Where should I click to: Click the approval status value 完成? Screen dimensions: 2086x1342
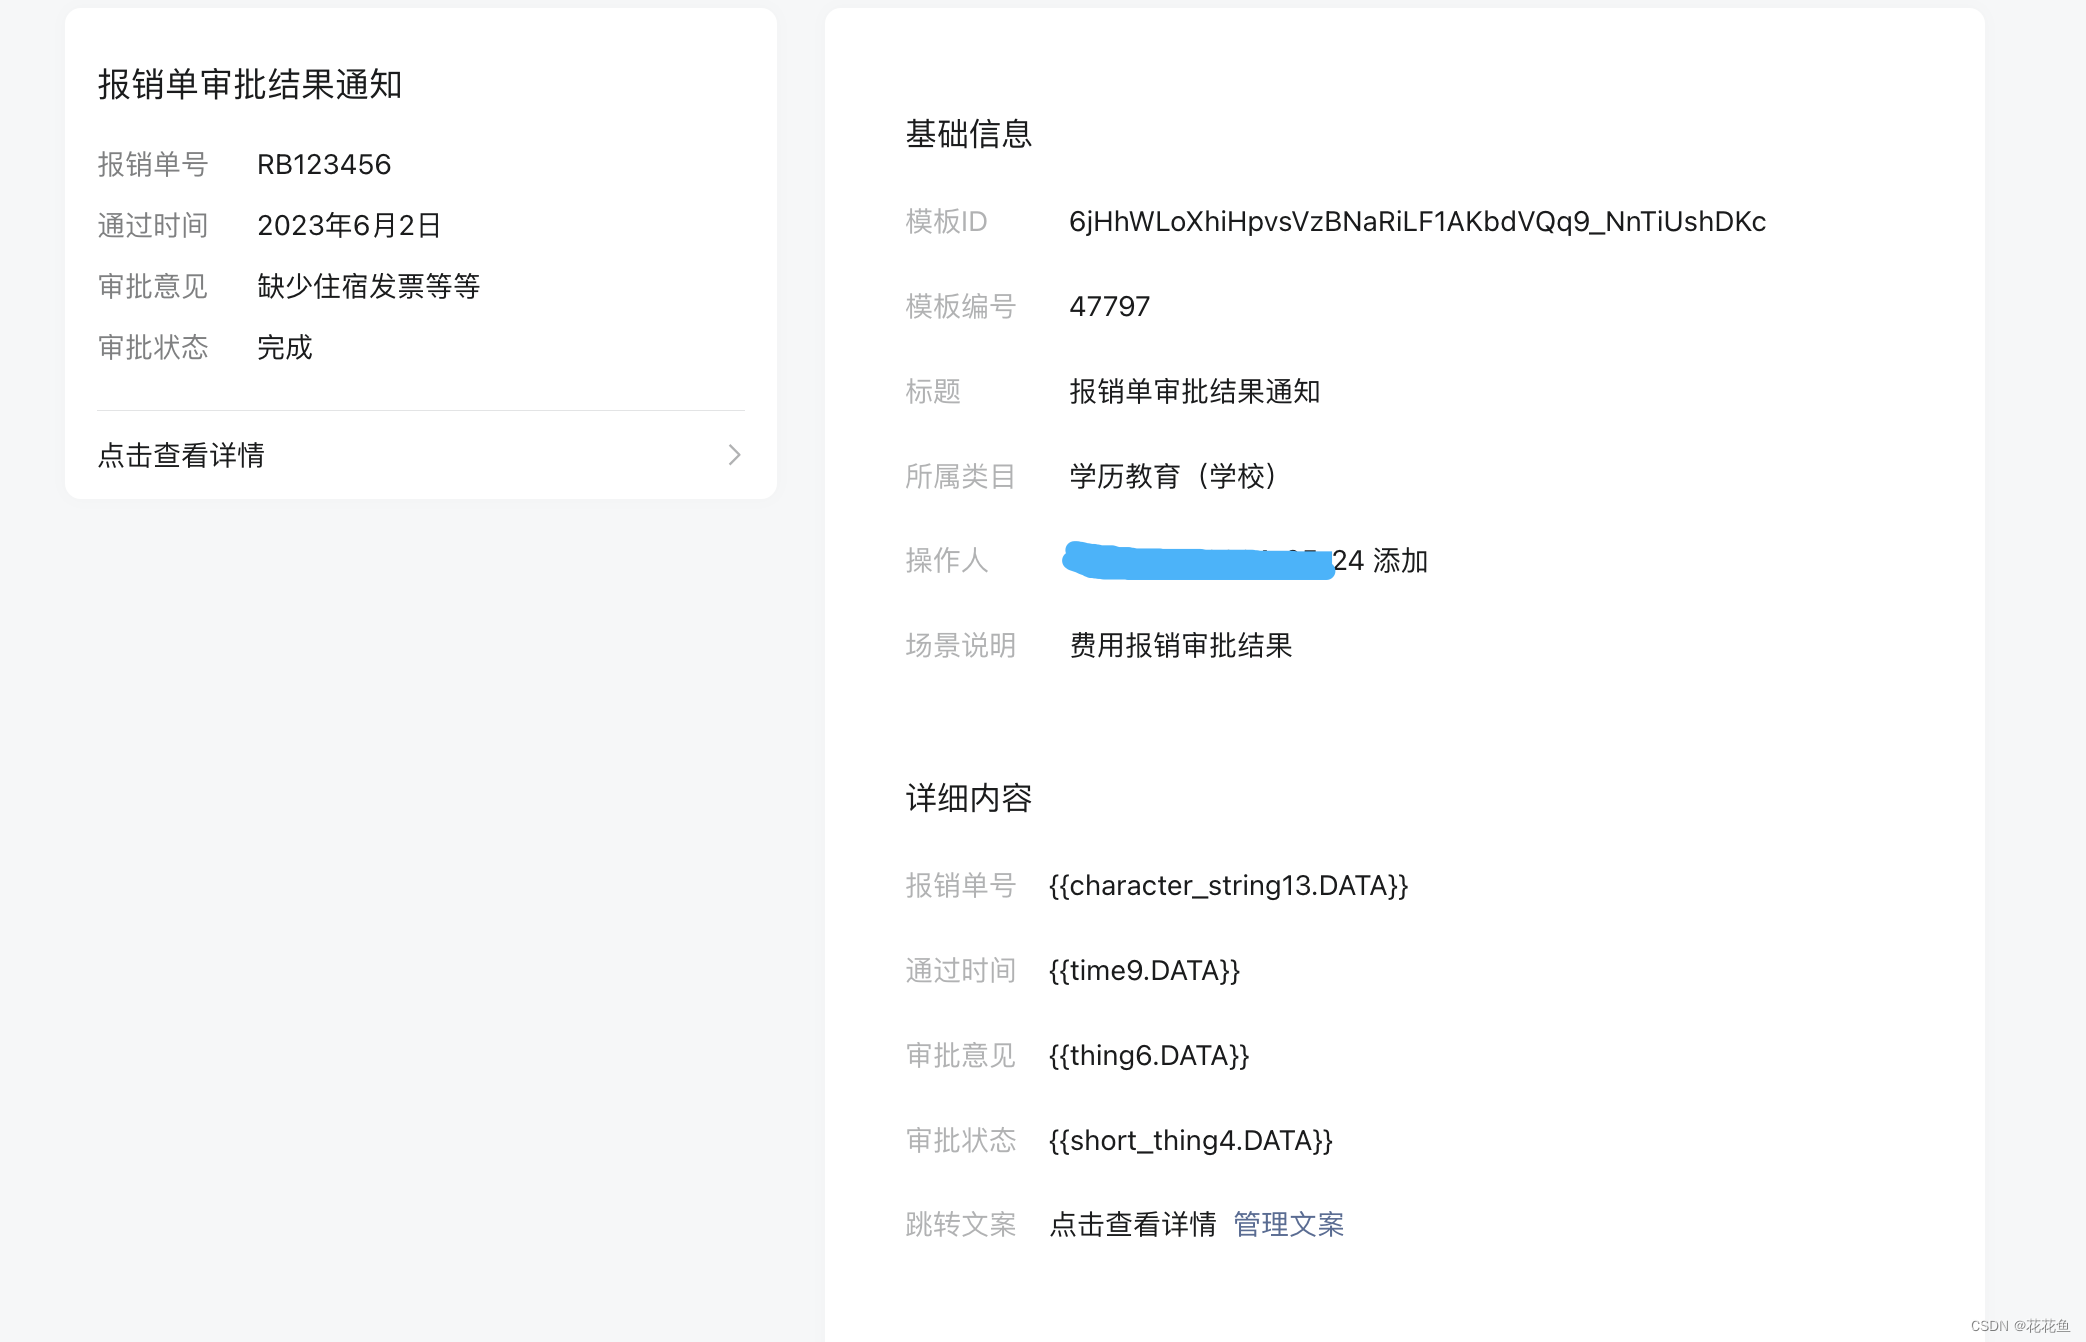coord(284,347)
